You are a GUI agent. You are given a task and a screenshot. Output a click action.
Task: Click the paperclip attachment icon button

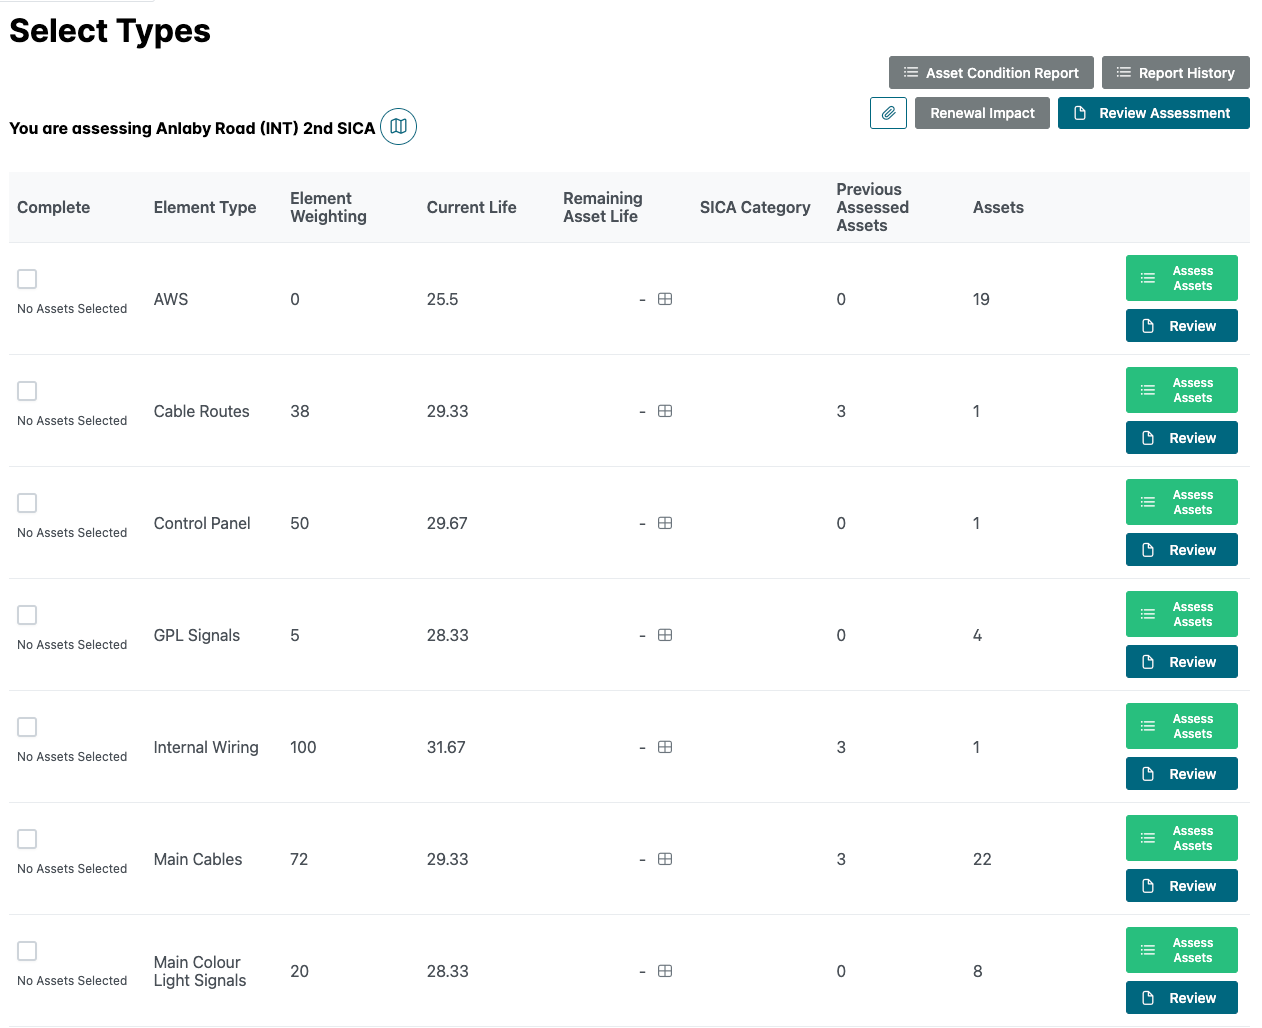pos(888,113)
